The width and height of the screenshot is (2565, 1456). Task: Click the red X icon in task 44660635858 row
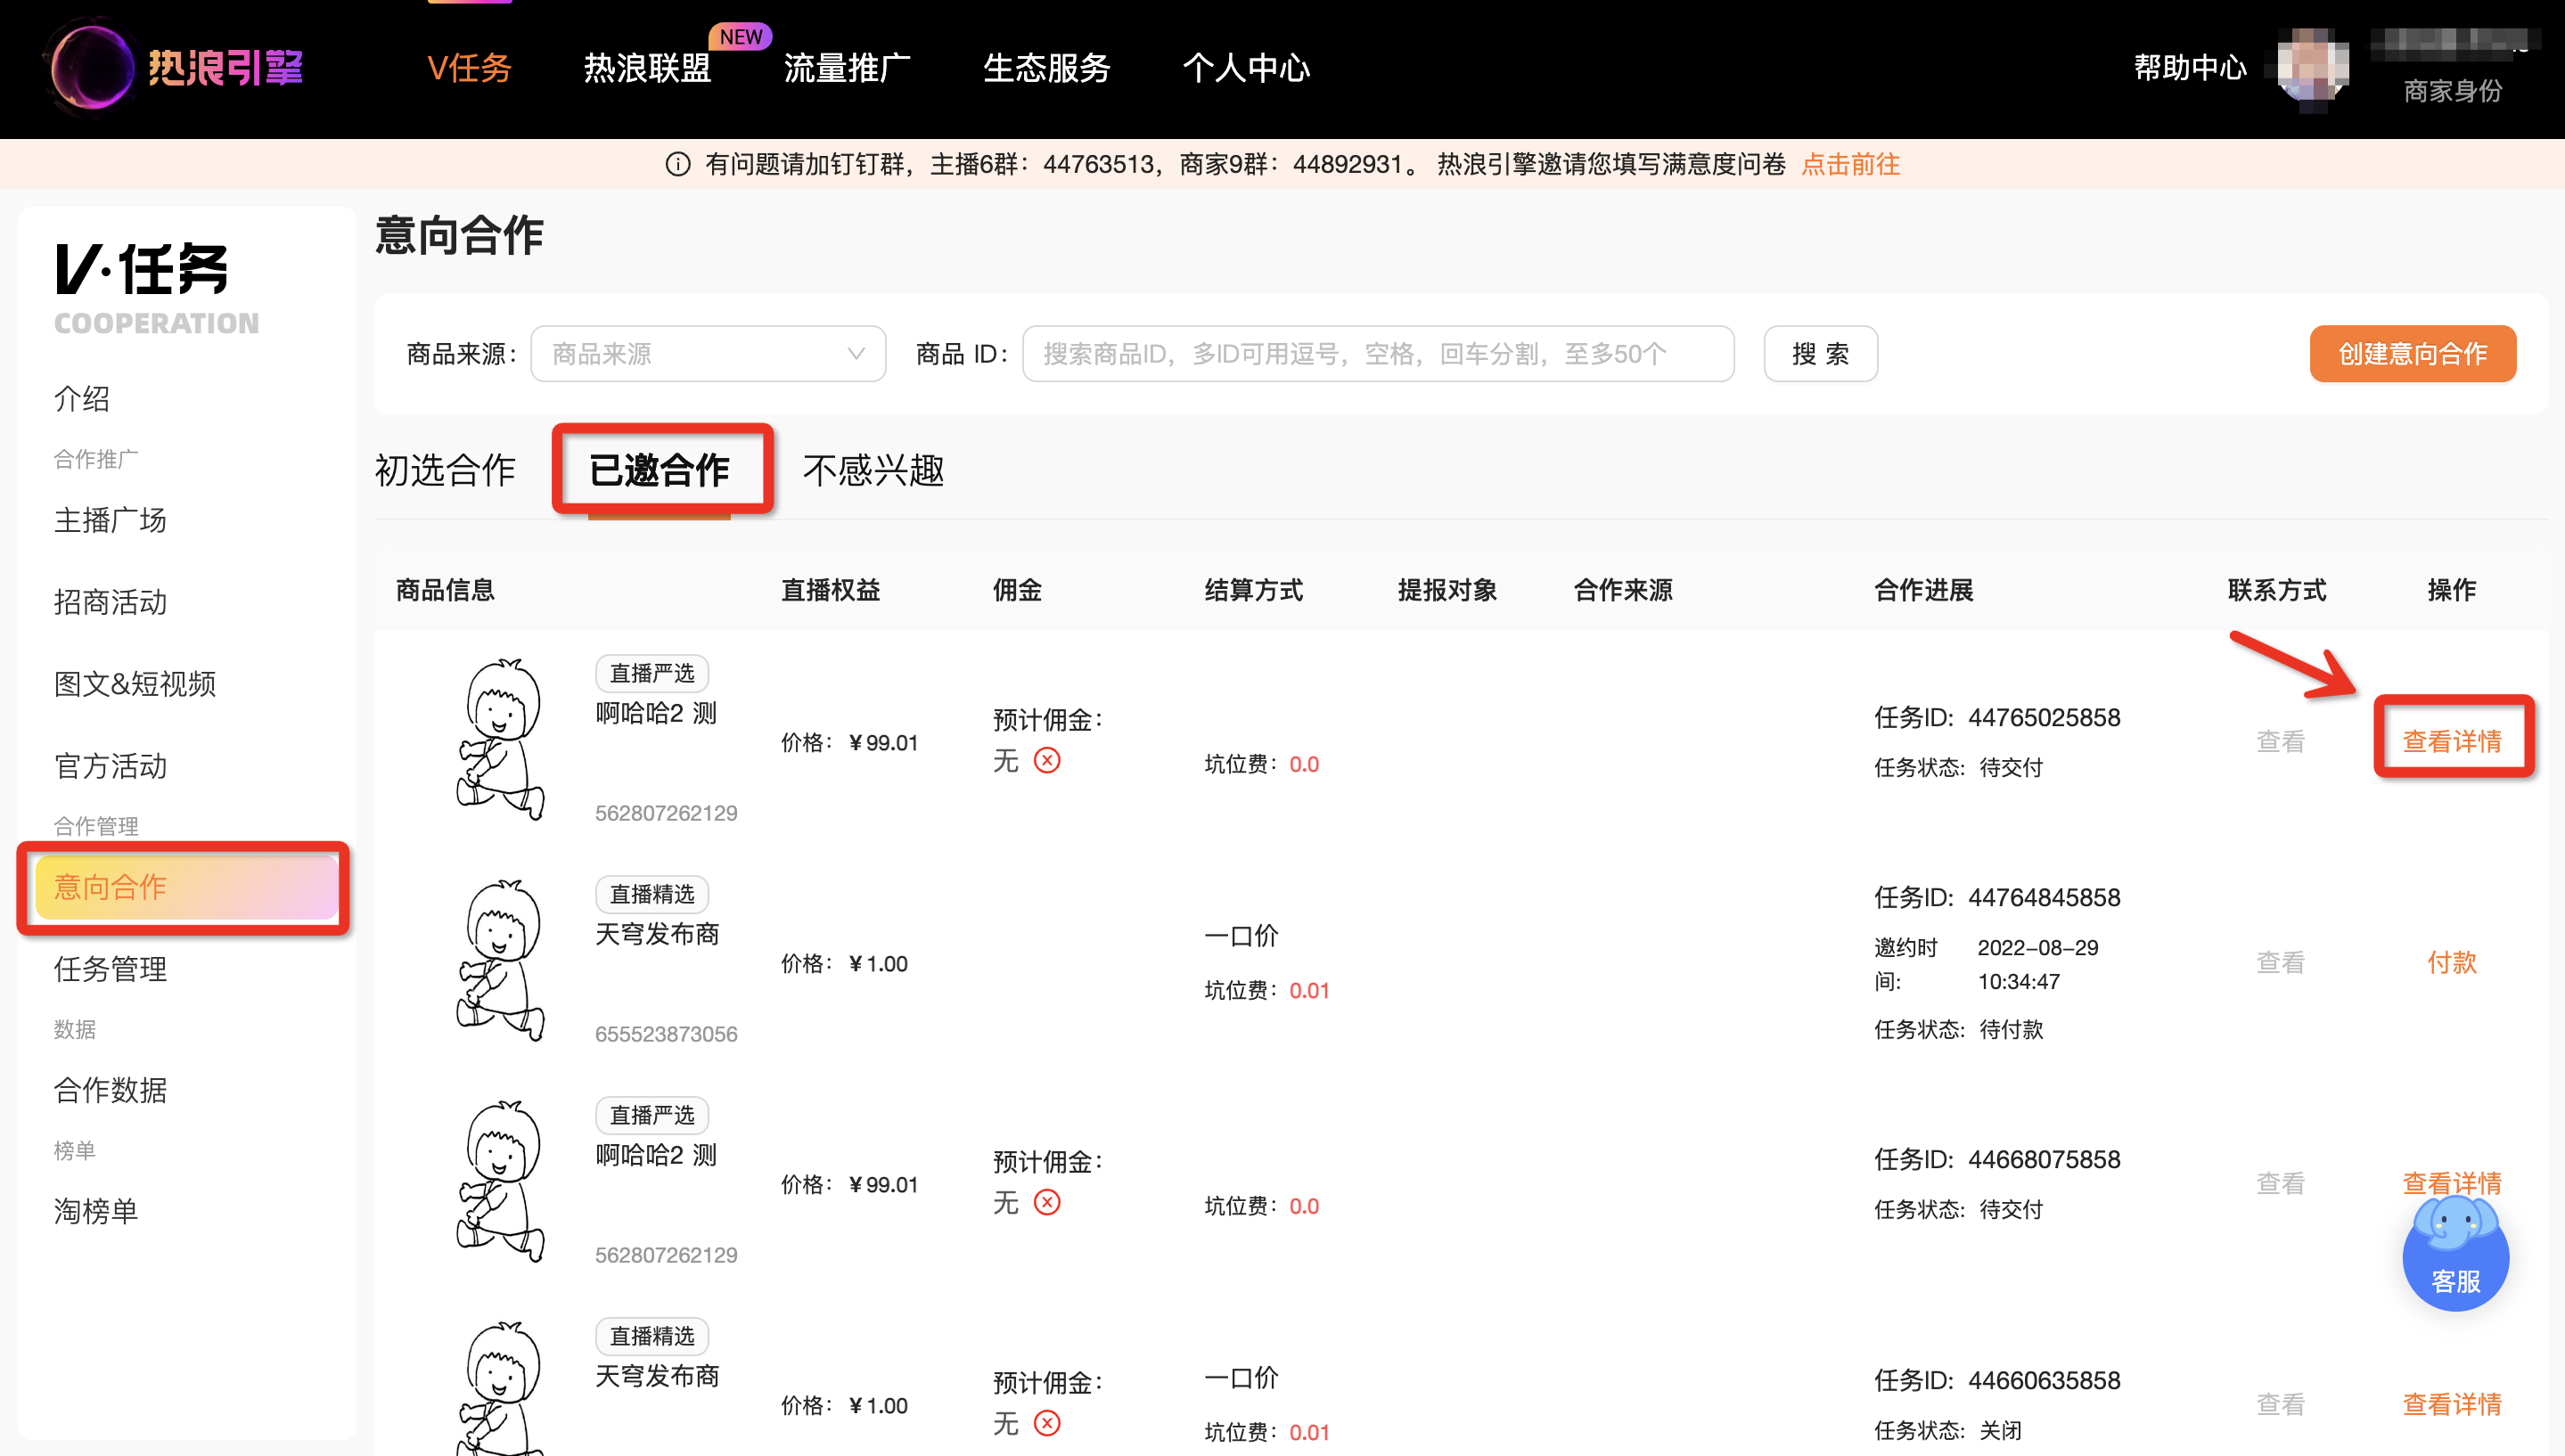click(1047, 1424)
